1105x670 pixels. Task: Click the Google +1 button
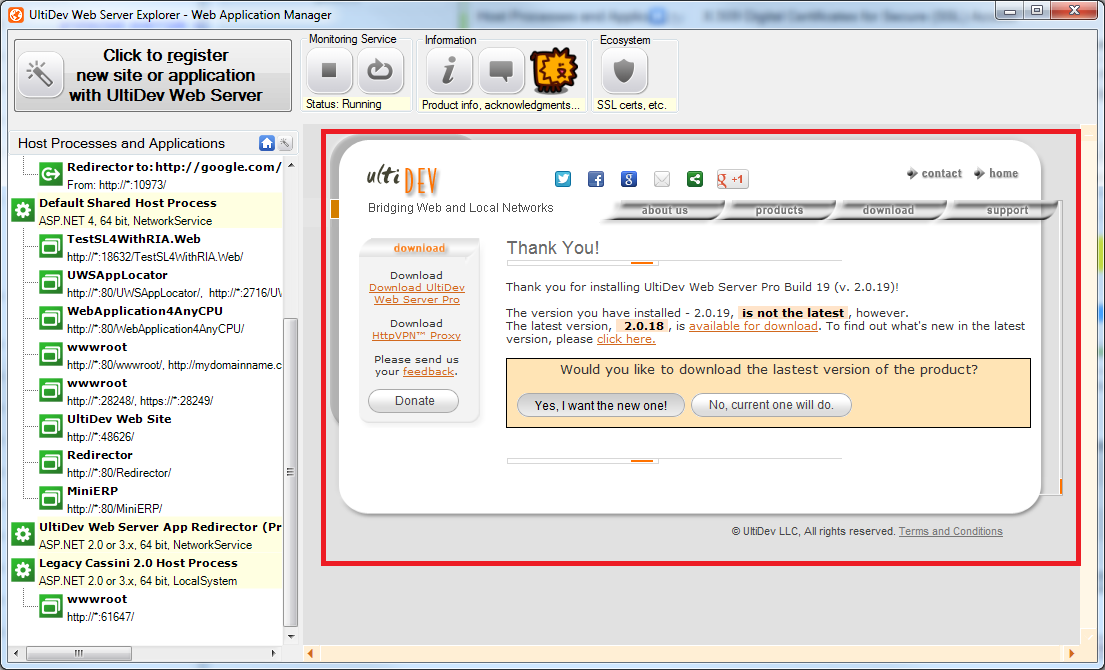pyautogui.click(x=732, y=179)
